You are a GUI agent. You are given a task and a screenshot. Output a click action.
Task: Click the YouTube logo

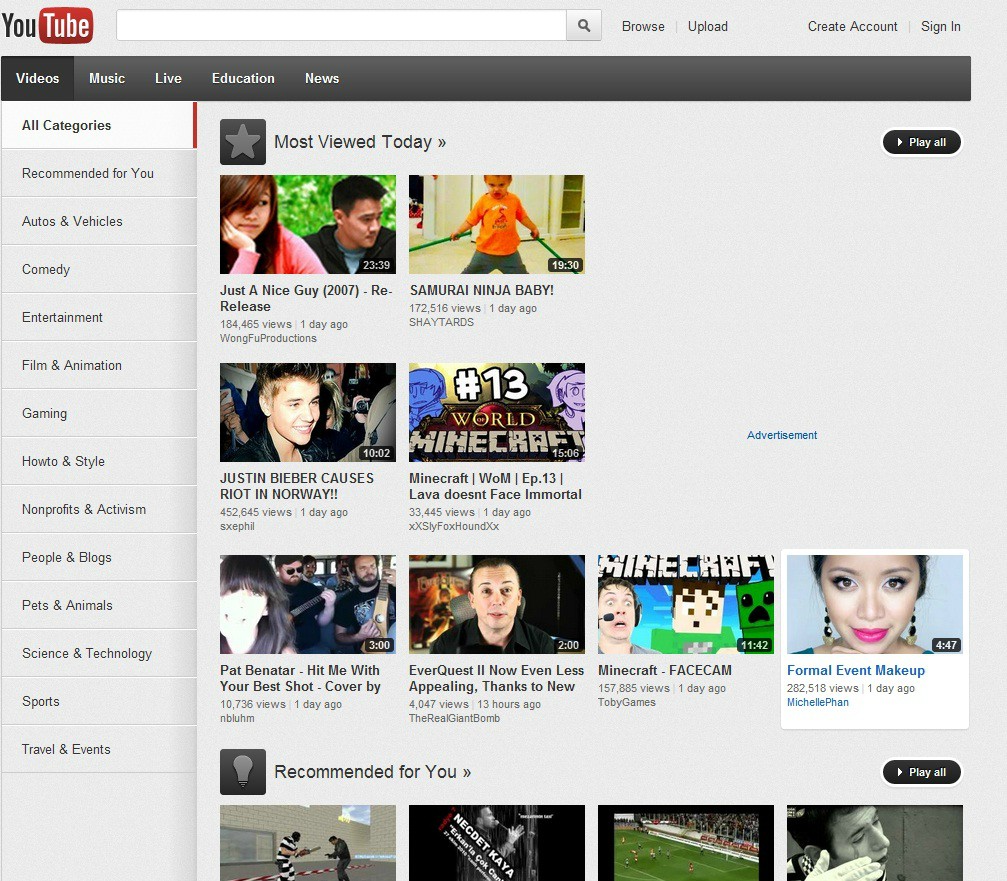[x=47, y=26]
